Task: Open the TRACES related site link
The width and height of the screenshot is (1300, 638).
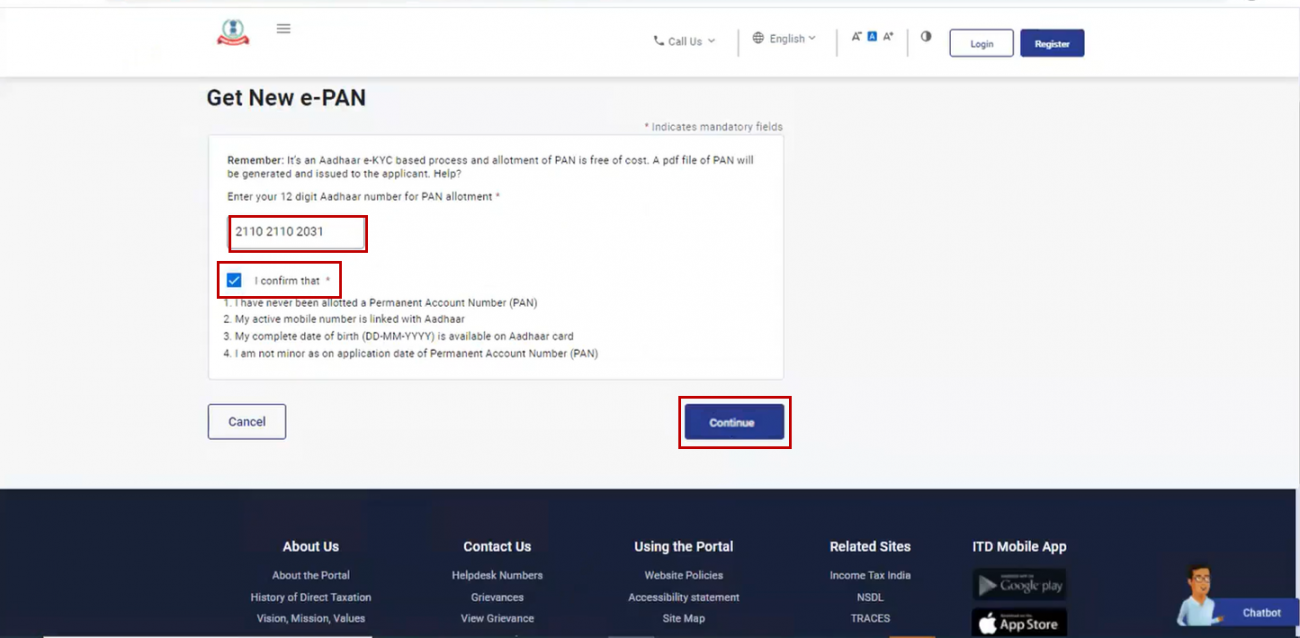Action: [869, 618]
